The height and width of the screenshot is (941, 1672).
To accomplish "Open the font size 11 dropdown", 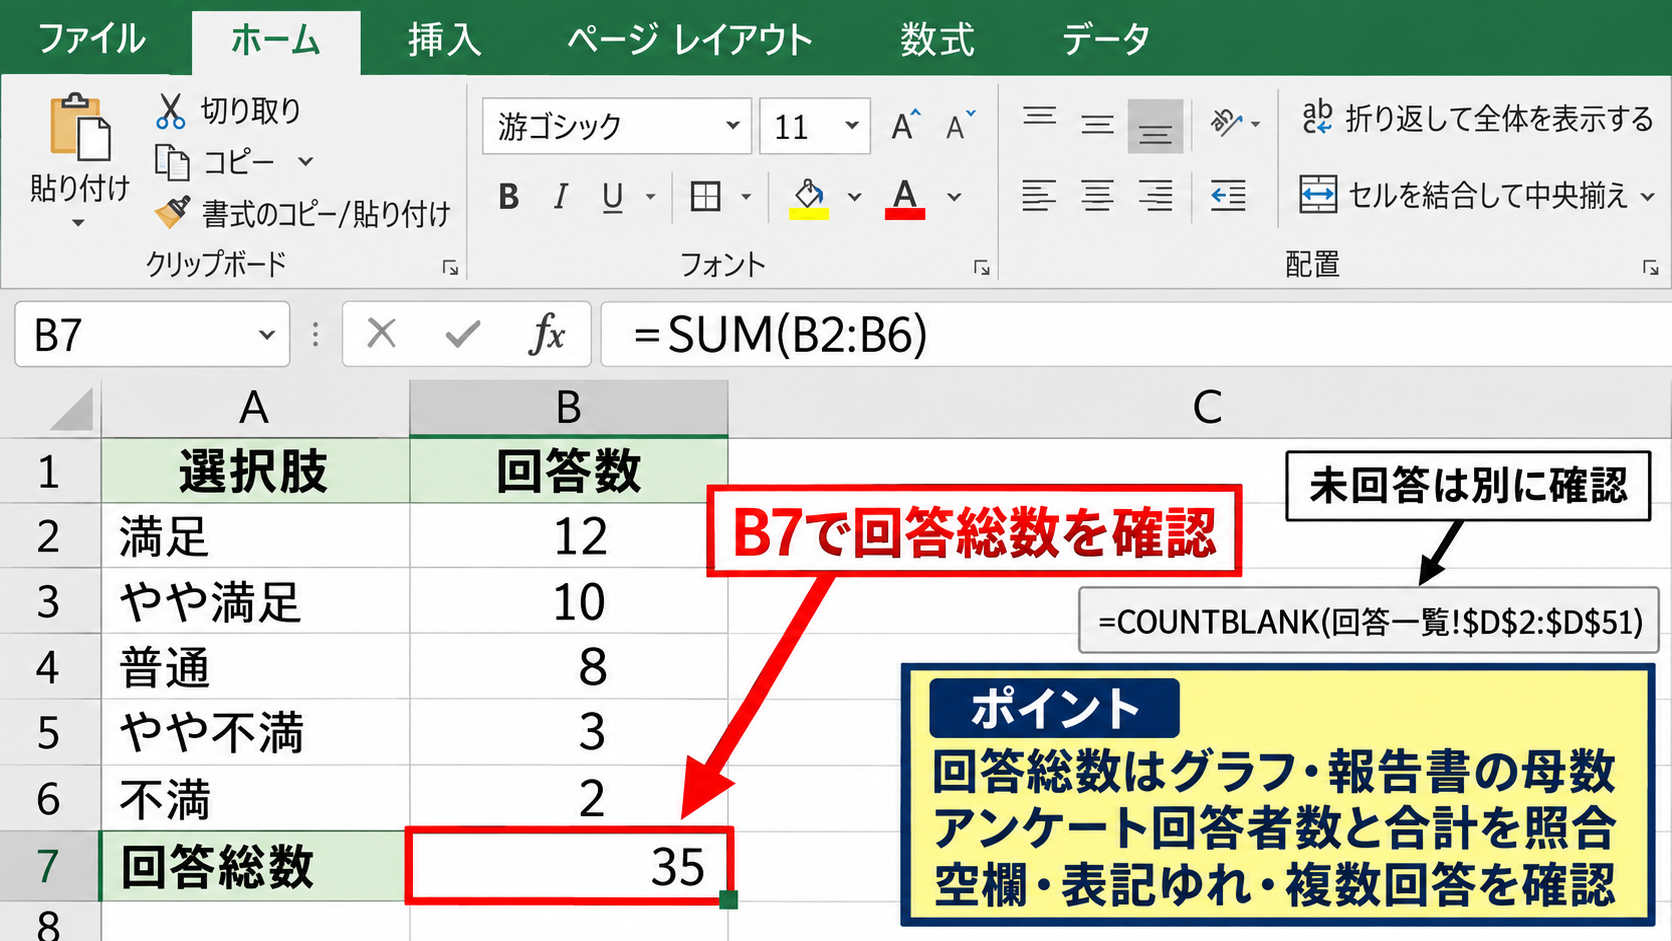I will (852, 126).
